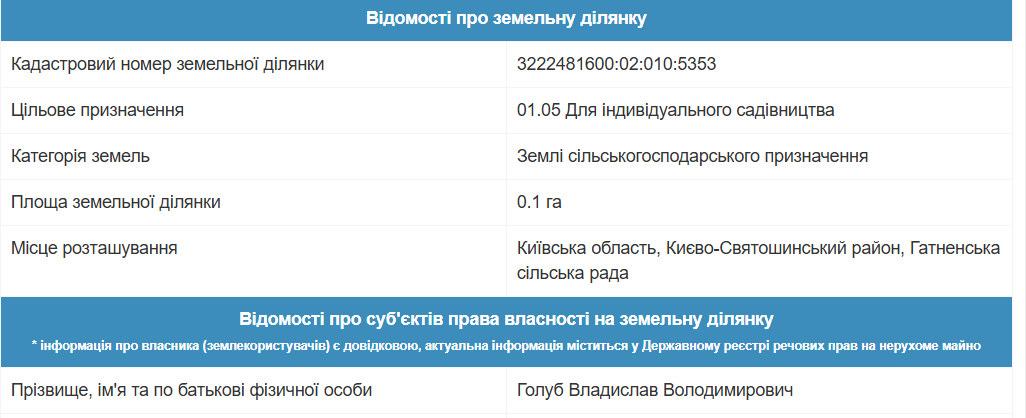Select the "Кадастровий номер земельної ділянки" label

click(x=167, y=65)
